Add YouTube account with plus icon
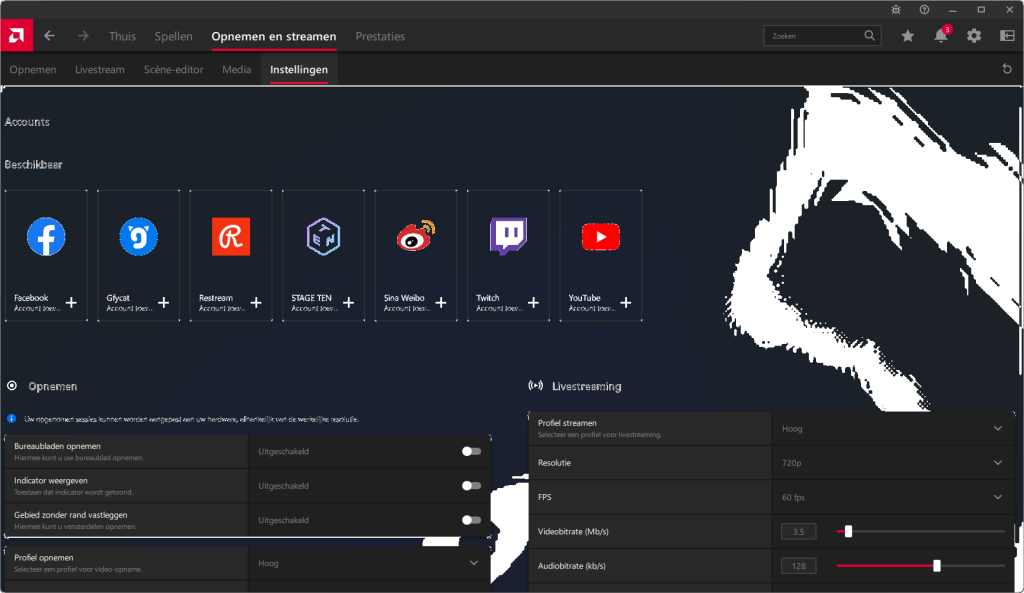 626,302
